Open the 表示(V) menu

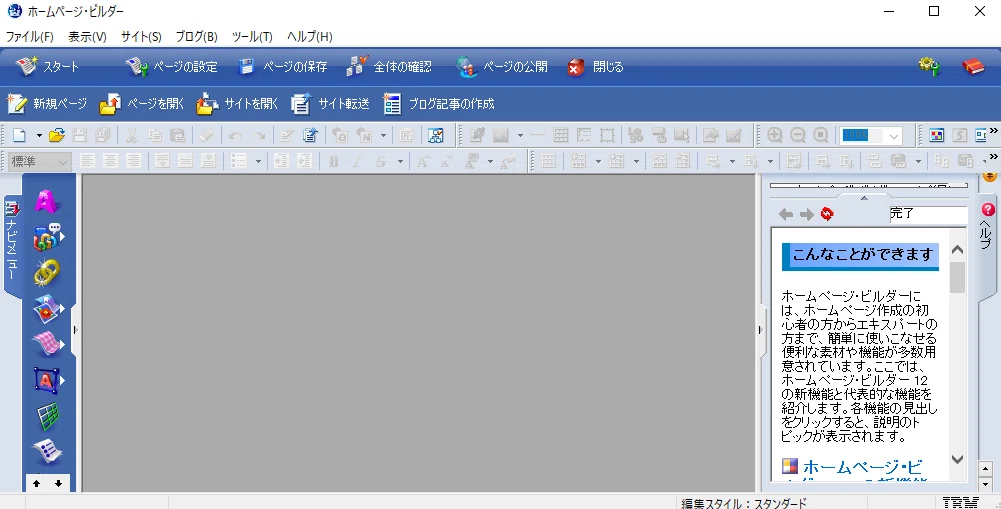87,36
